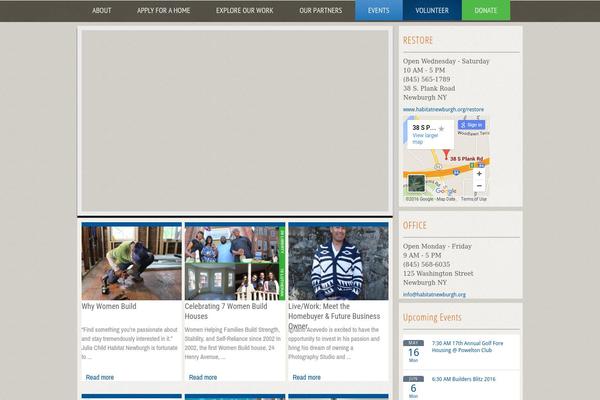Click View larger map link
The width and height of the screenshot is (600, 400).
tap(425, 139)
